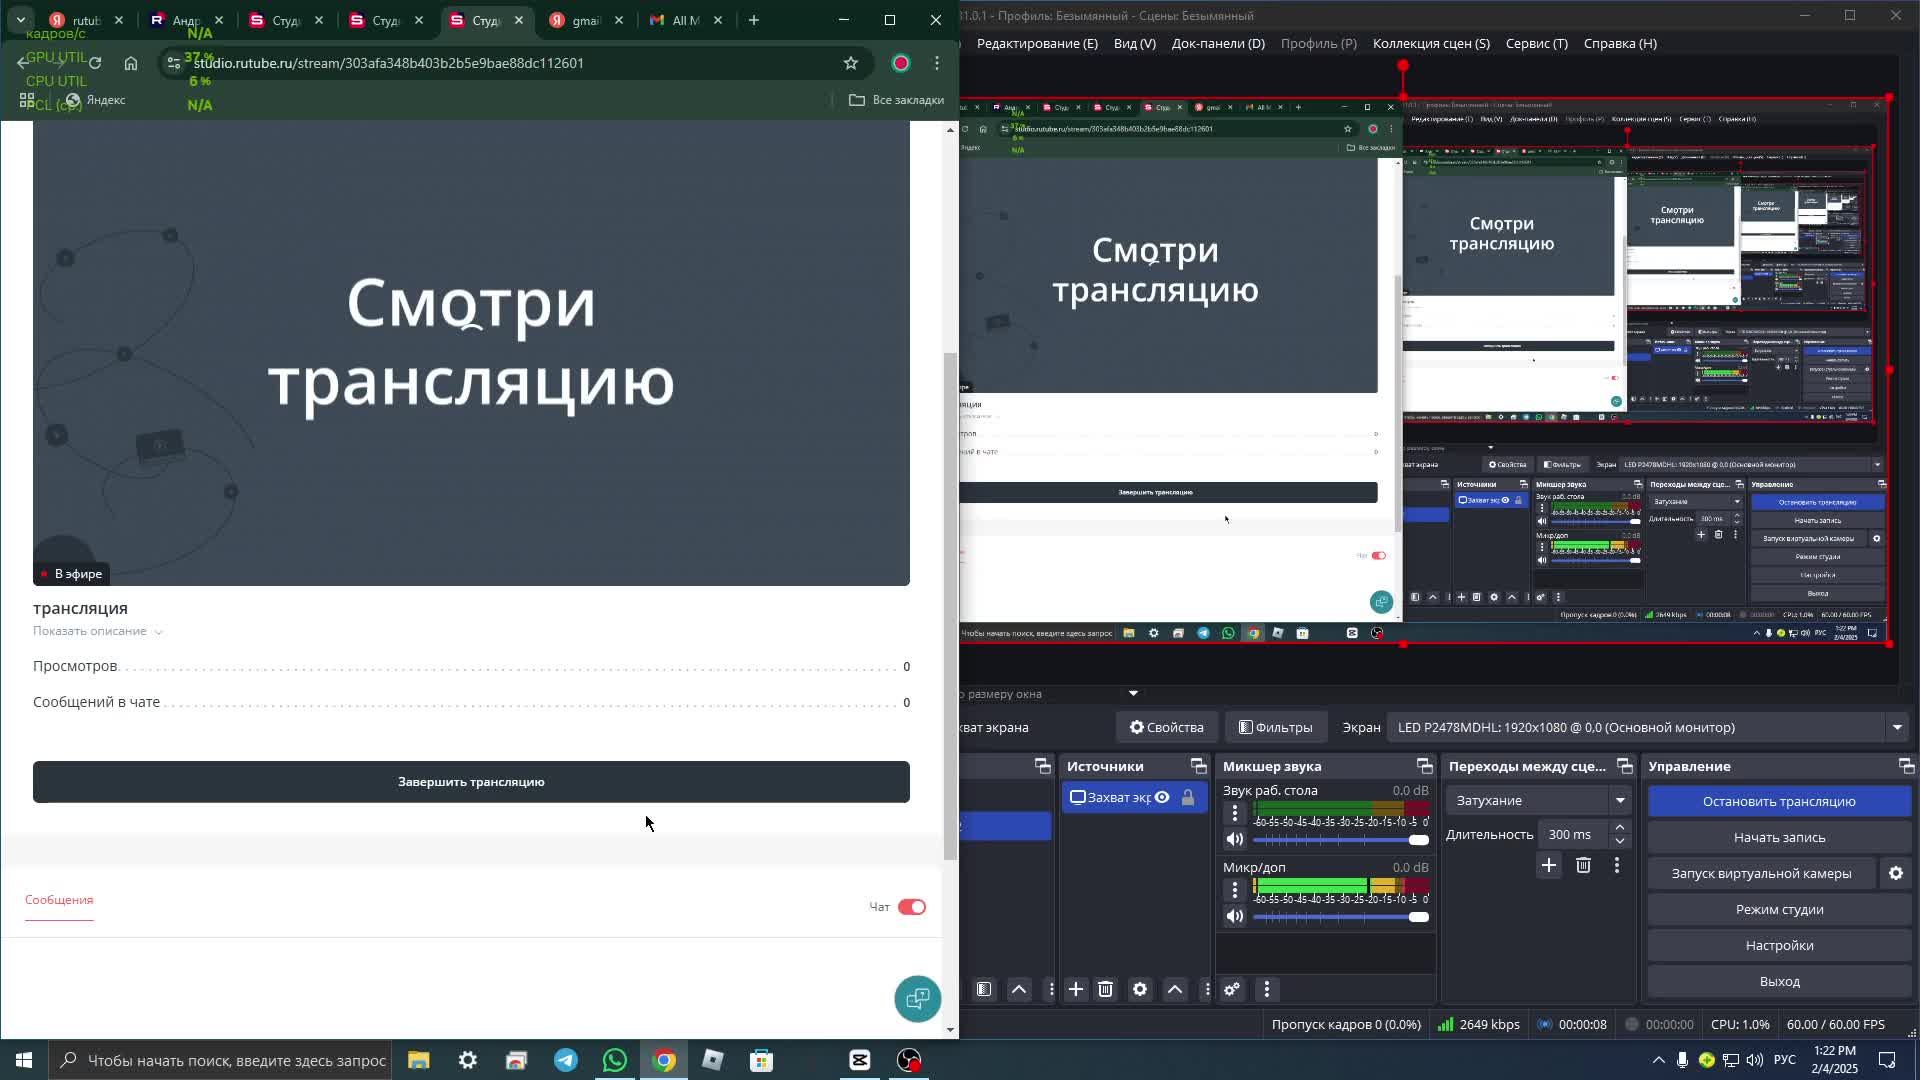Click Выход button in OBS
The image size is (1920, 1080).
coord(1779,981)
